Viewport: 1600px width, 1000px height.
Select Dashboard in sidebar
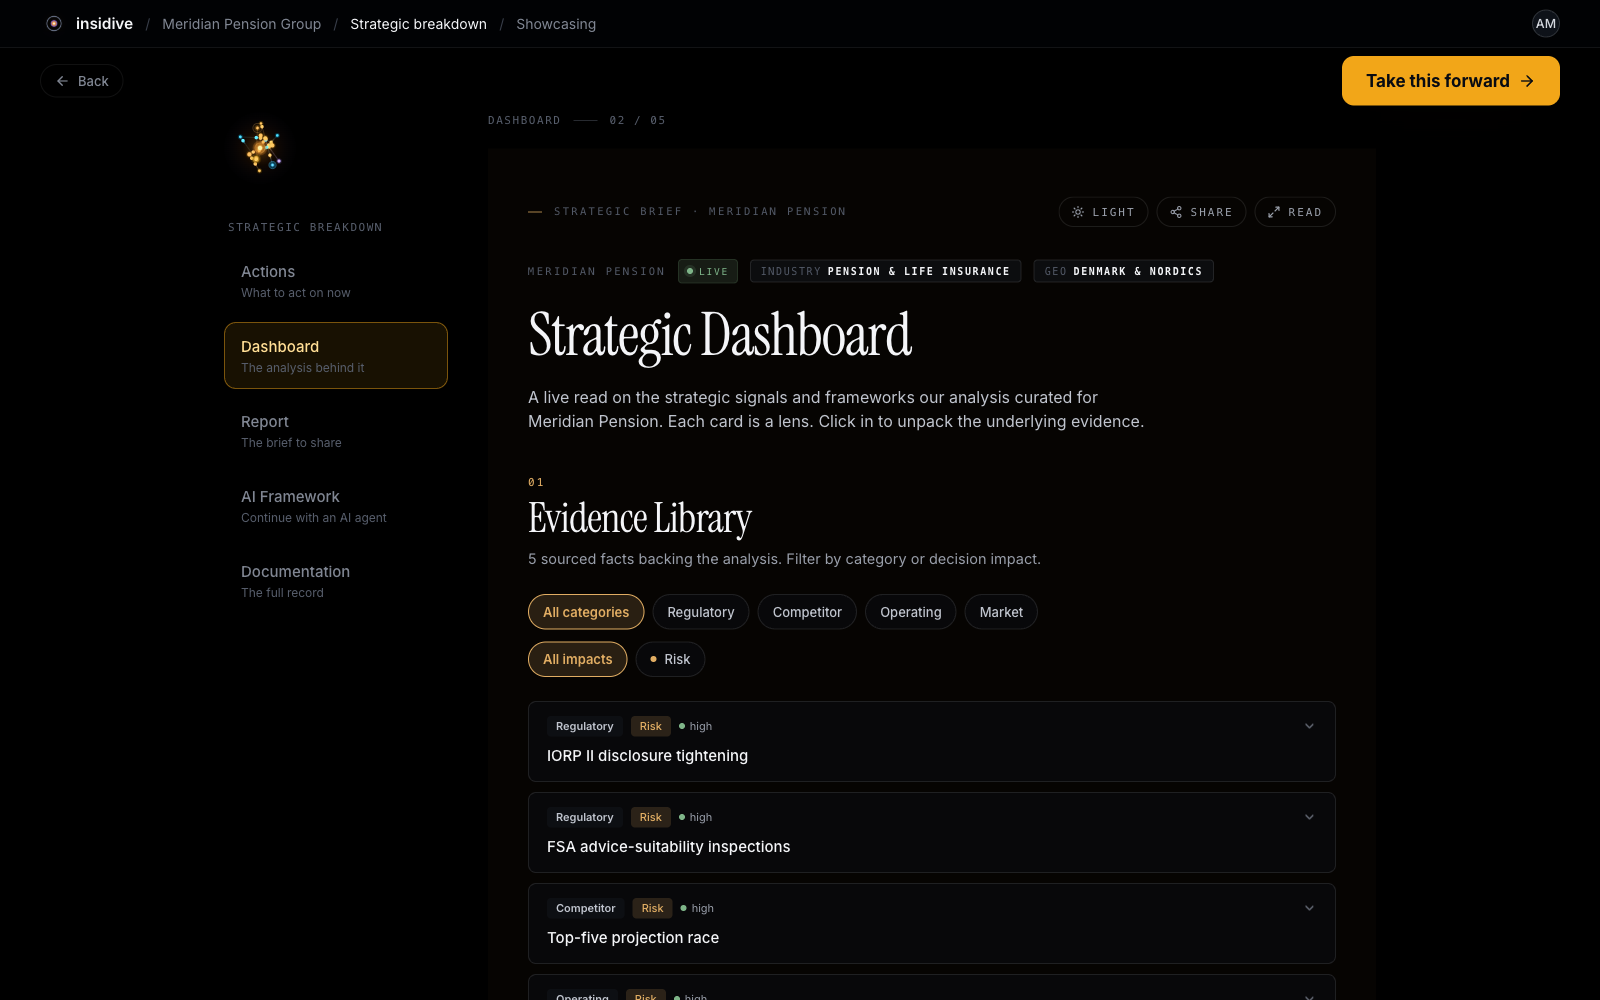coord(336,355)
